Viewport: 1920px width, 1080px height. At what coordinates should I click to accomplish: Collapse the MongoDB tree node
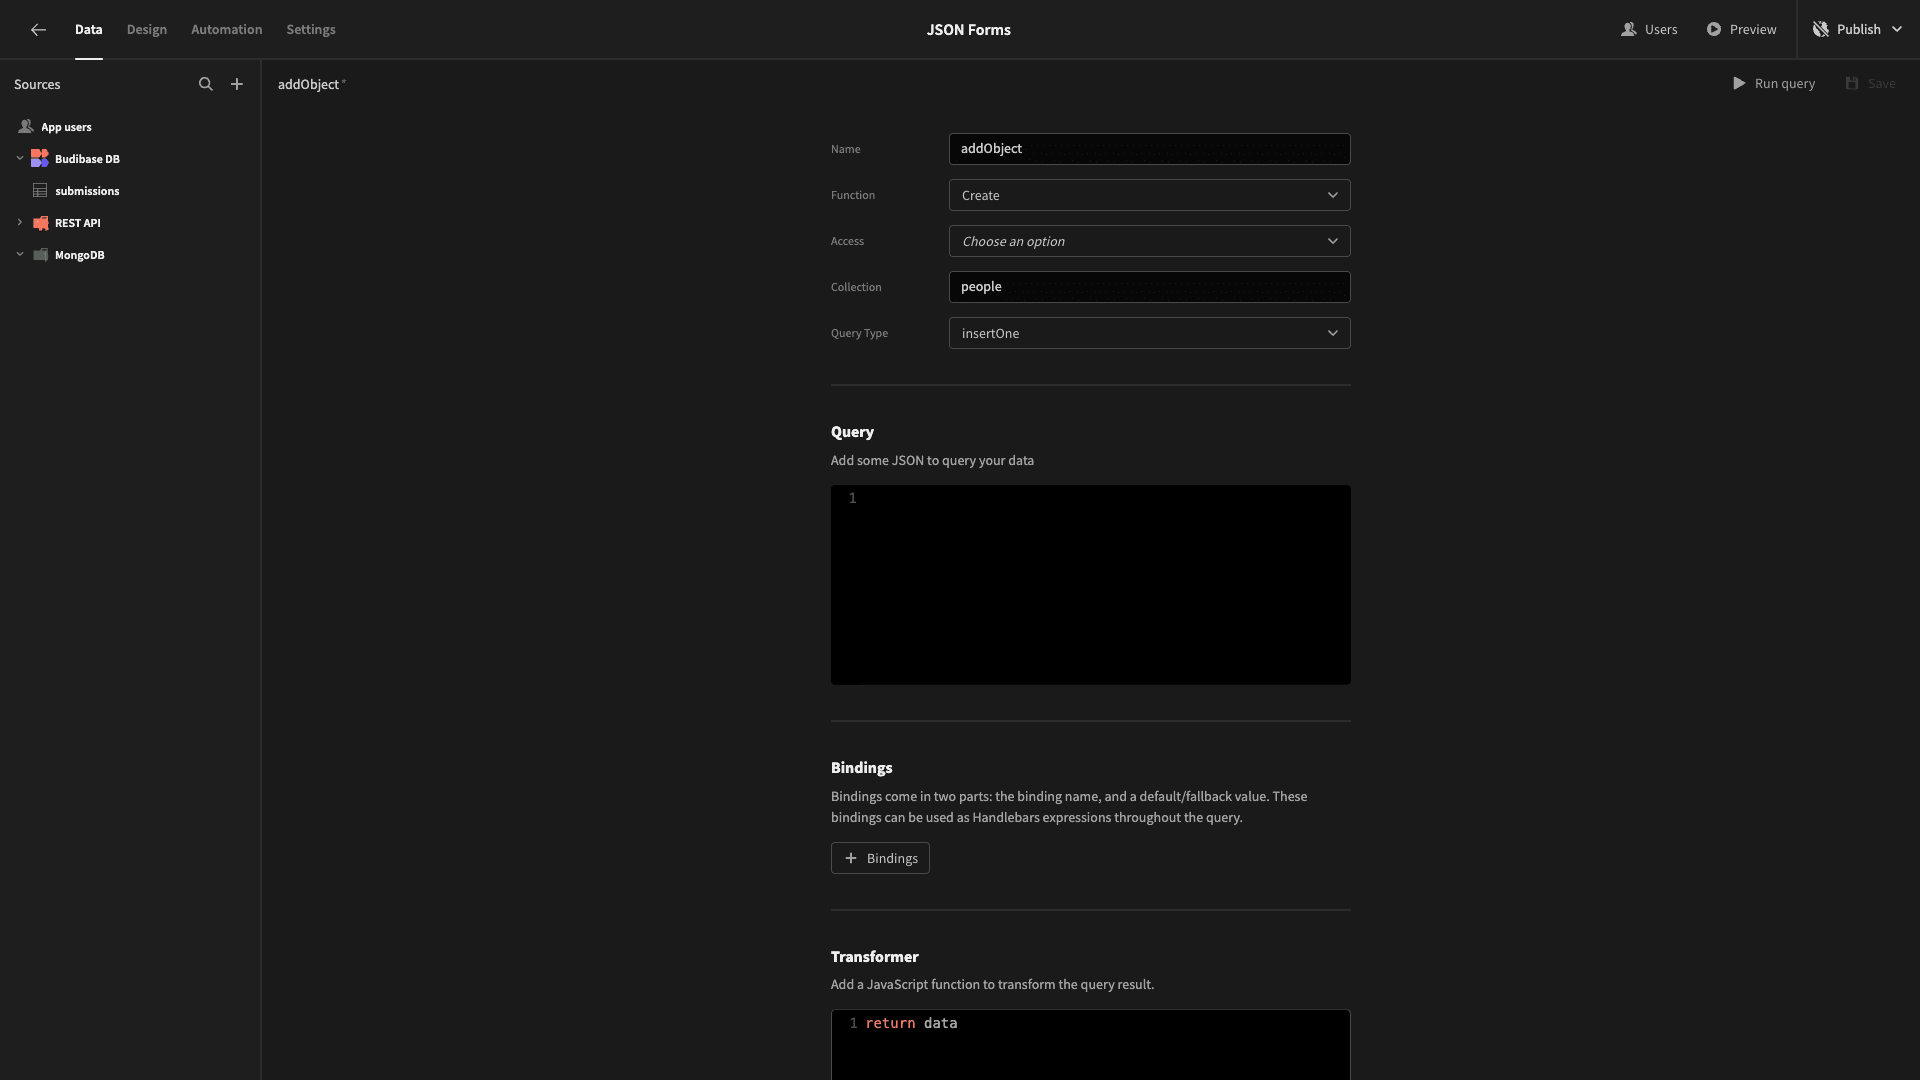[20, 254]
